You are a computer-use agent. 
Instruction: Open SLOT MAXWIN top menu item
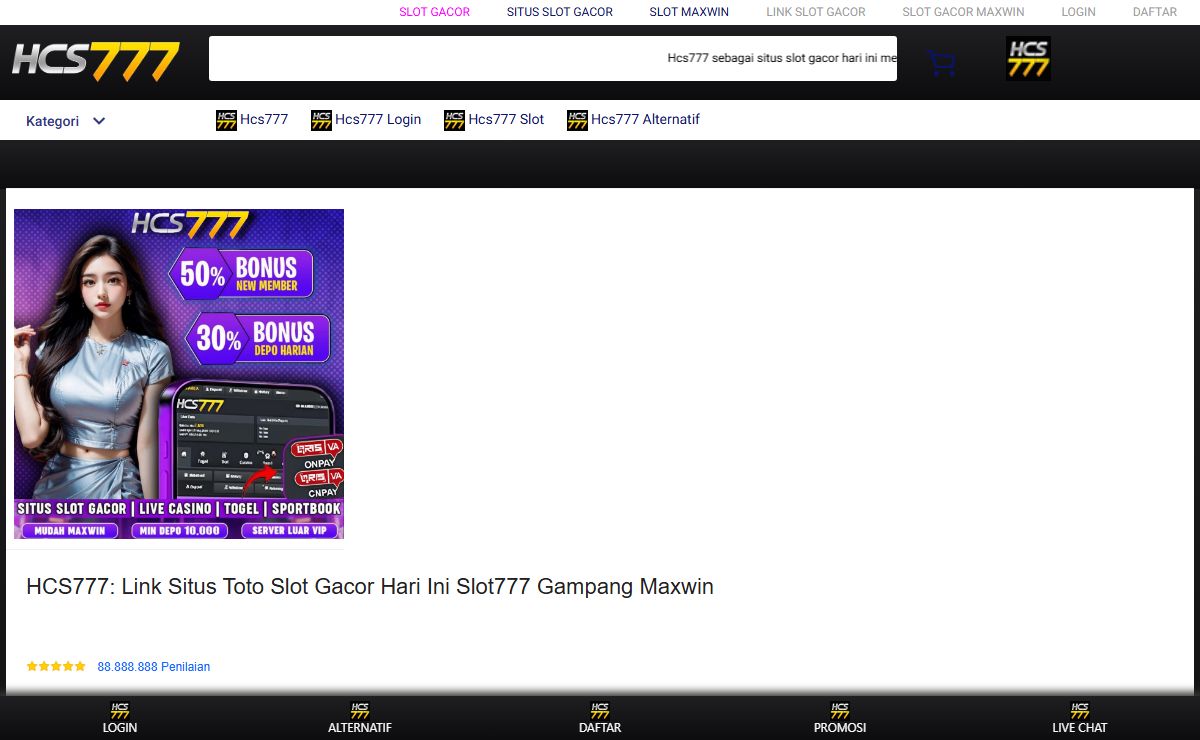click(x=689, y=12)
